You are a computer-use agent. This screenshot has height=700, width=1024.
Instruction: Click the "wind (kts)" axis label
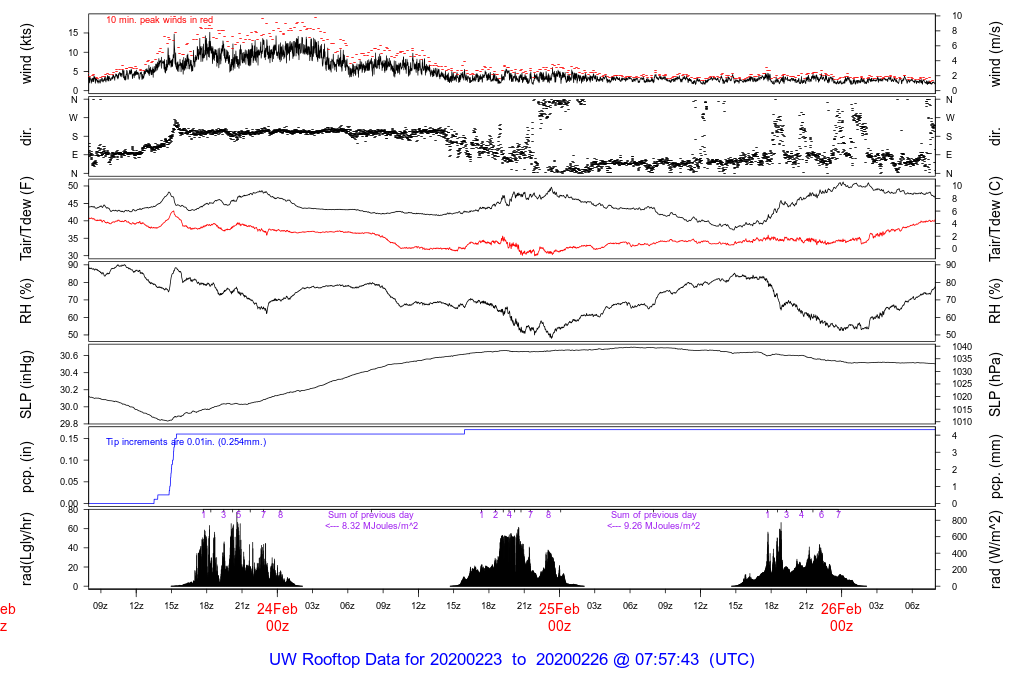(26, 54)
